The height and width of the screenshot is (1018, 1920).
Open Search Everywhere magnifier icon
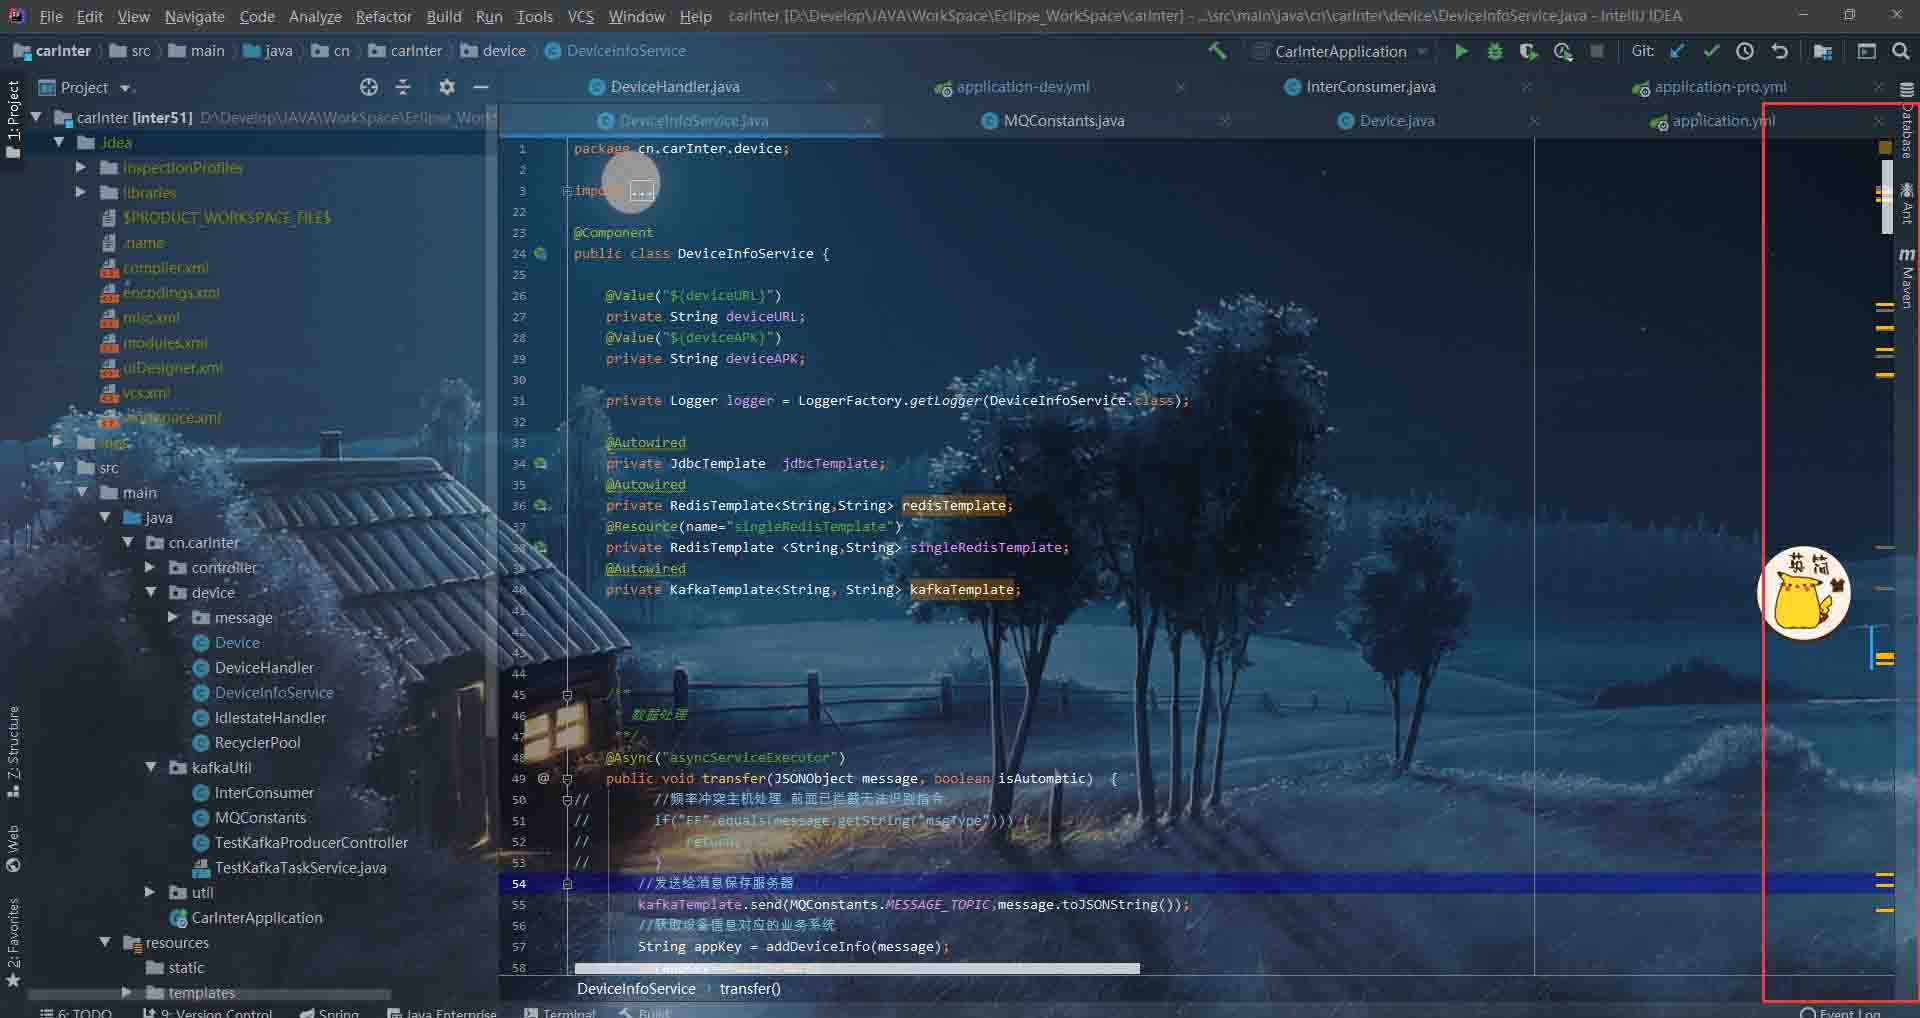(1901, 51)
